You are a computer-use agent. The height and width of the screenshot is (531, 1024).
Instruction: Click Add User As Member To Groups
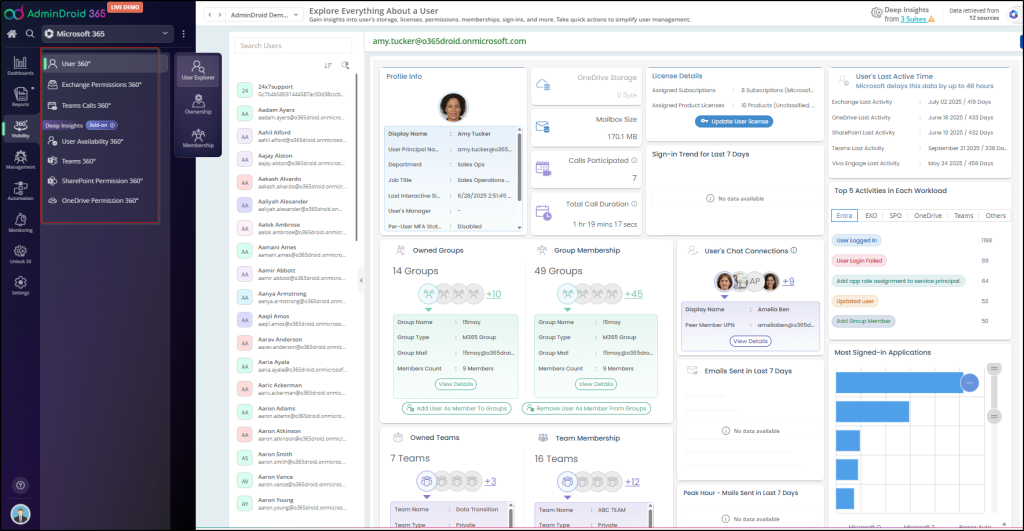pyautogui.click(x=456, y=408)
